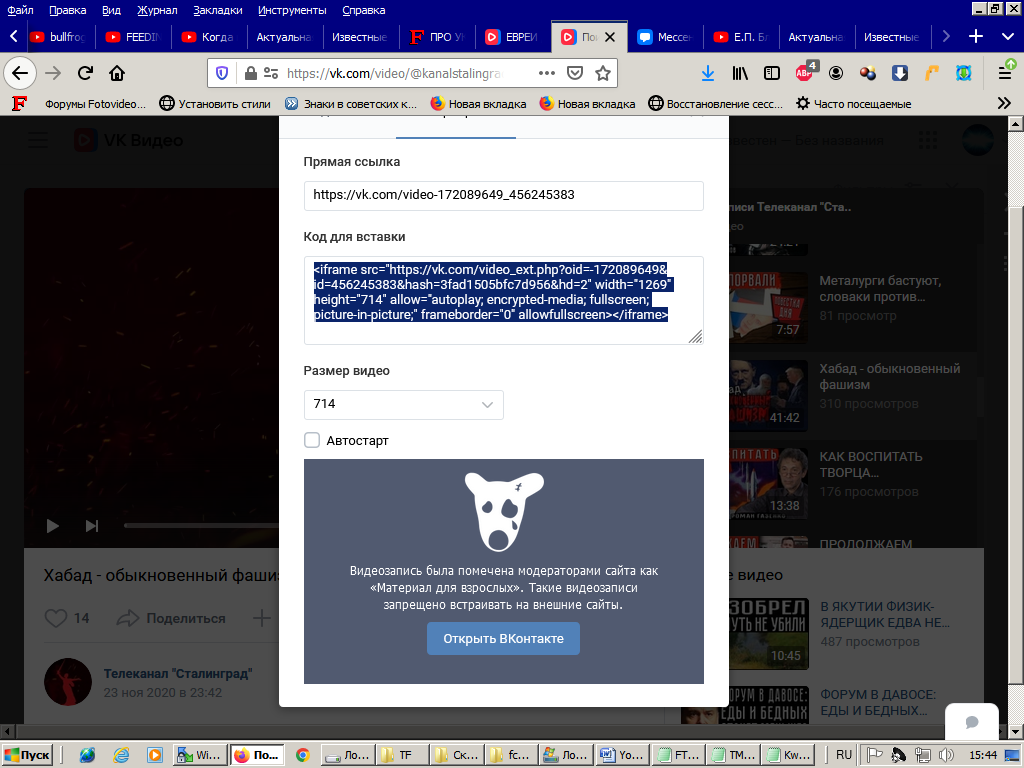Open the Windows Пуск start button
The width and height of the screenshot is (1024, 768).
tap(27, 755)
